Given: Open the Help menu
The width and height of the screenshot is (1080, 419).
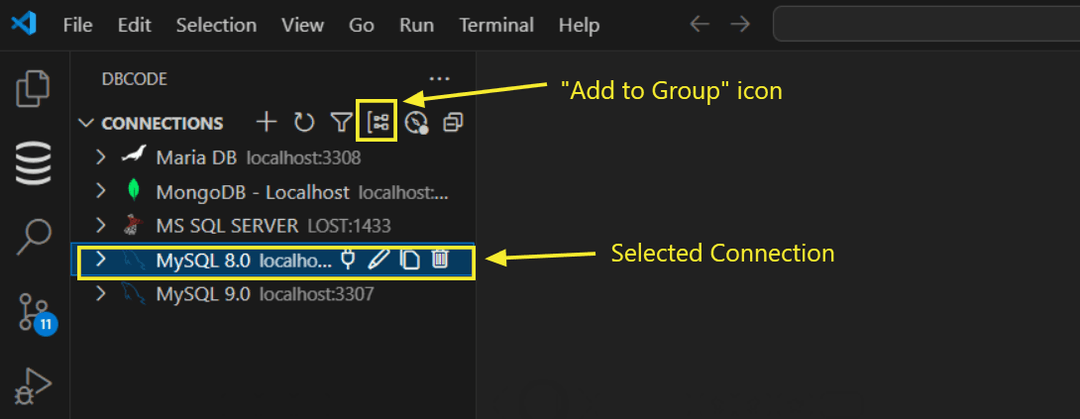Looking at the screenshot, I should point(579,25).
